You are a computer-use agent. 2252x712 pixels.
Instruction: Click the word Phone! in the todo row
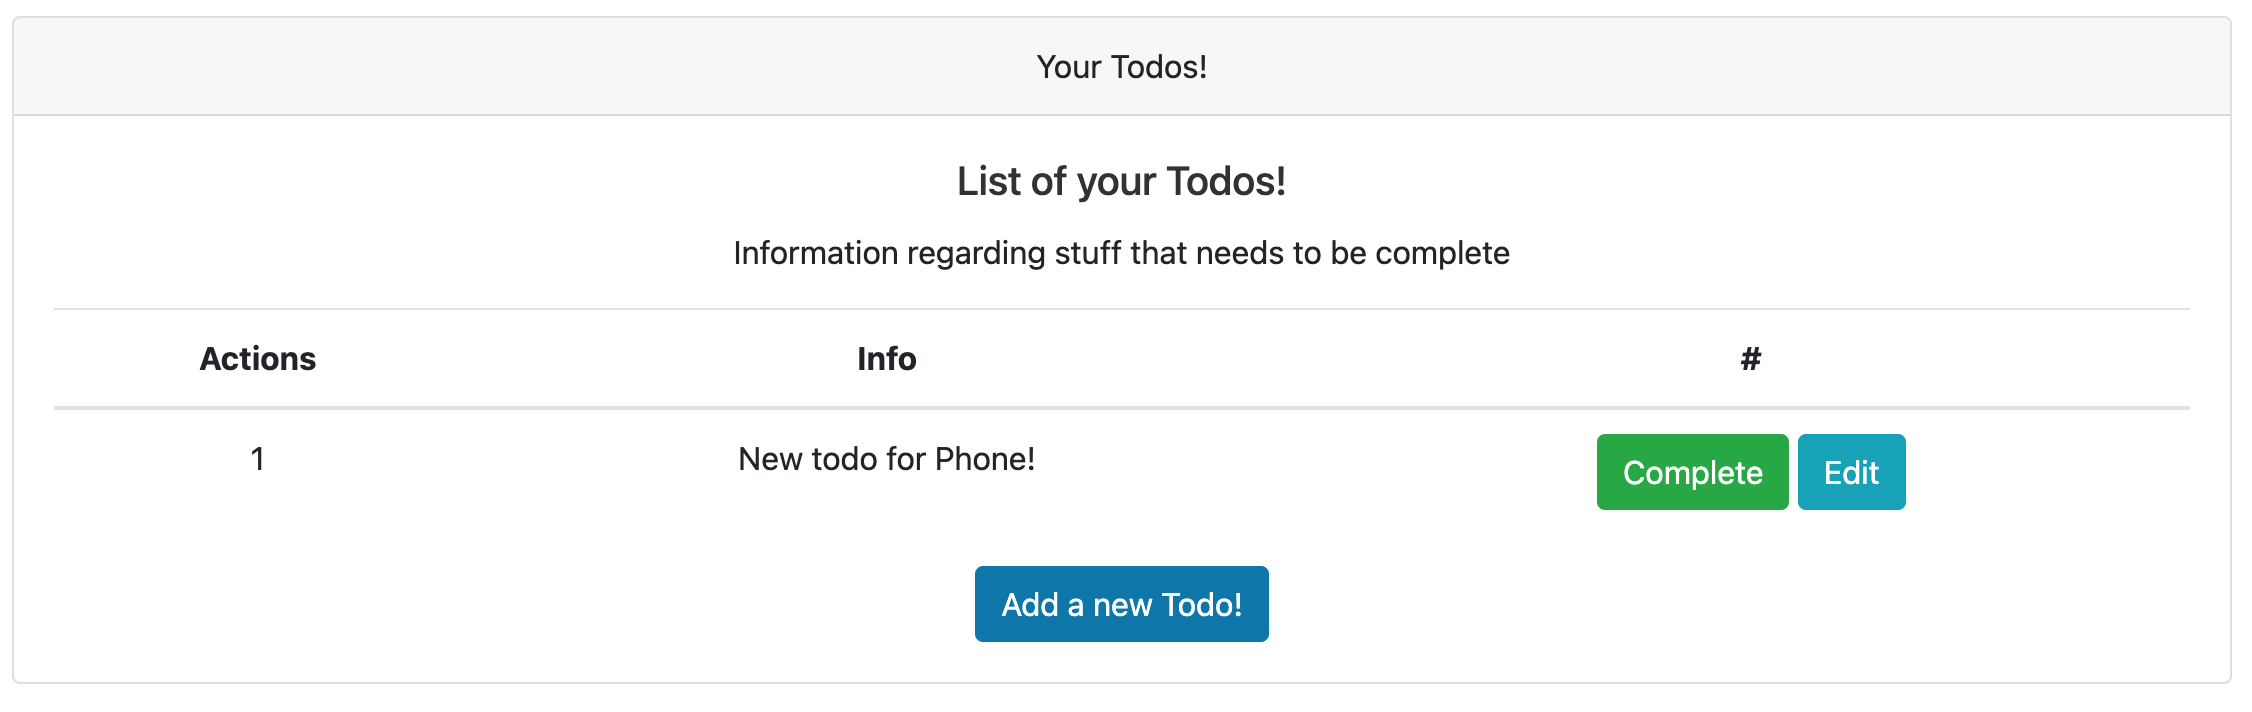coord(985,459)
